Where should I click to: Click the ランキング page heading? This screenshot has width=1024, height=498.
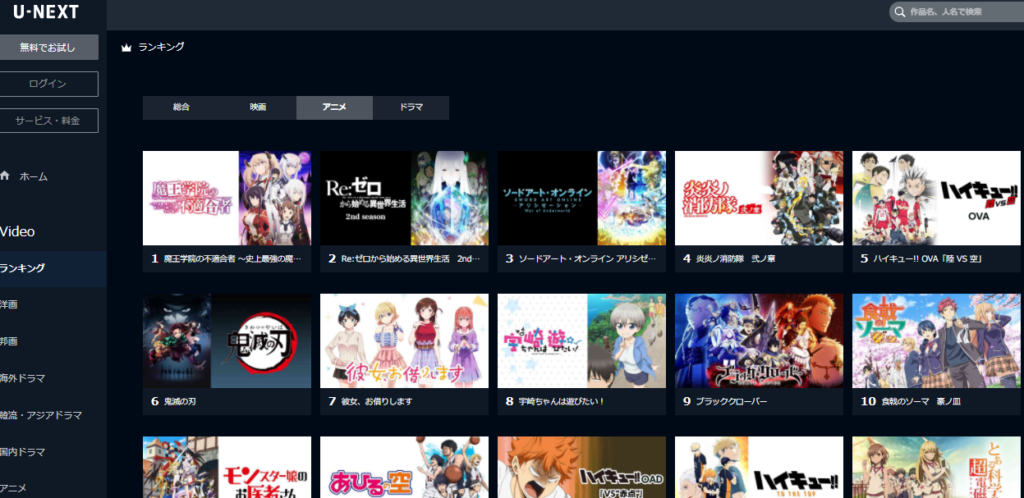(x=161, y=47)
